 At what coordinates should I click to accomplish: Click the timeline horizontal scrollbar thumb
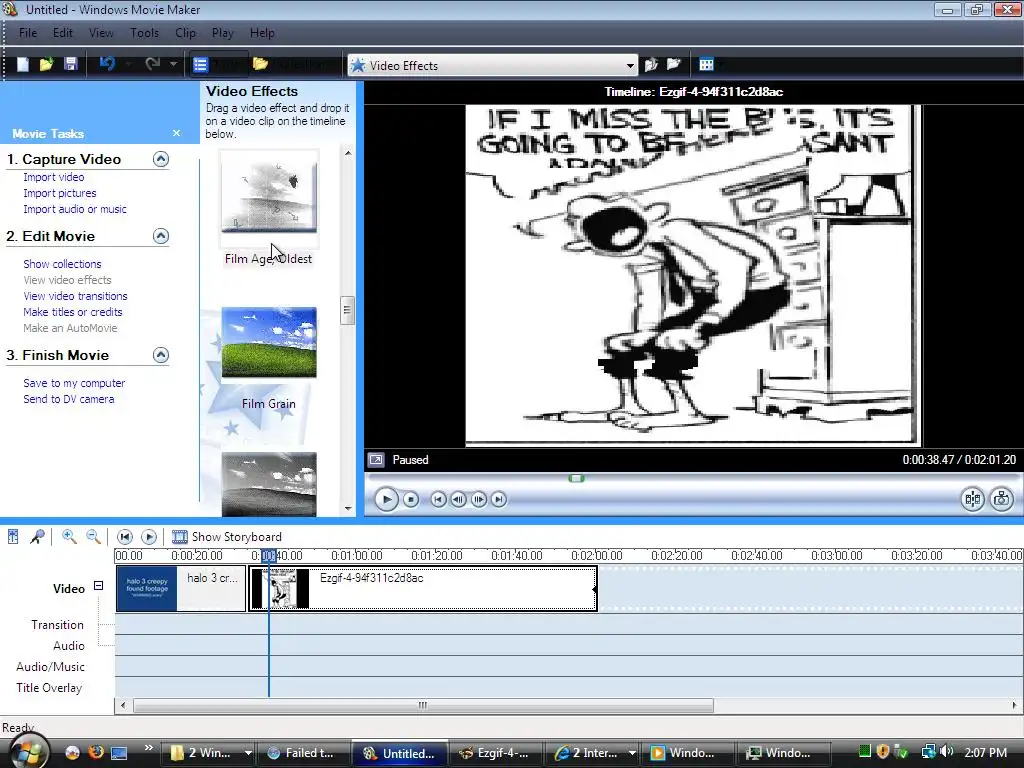pyautogui.click(x=423, y=705)
